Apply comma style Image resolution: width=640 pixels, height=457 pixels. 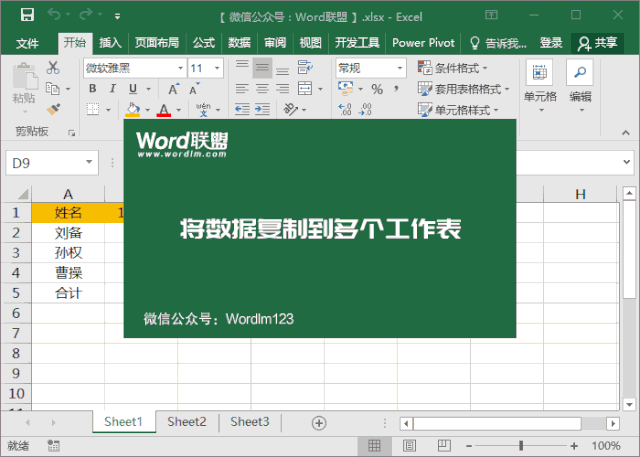click(396, 89)
